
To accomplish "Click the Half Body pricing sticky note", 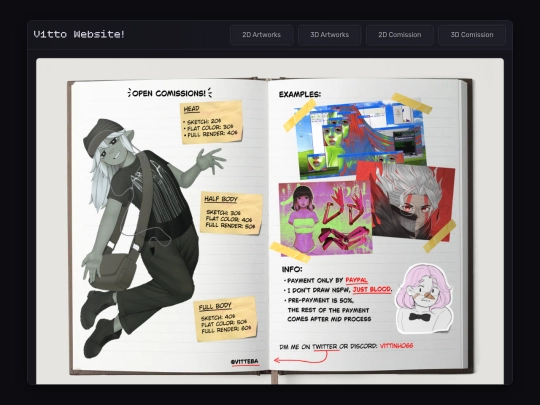I will coord(231,213).
